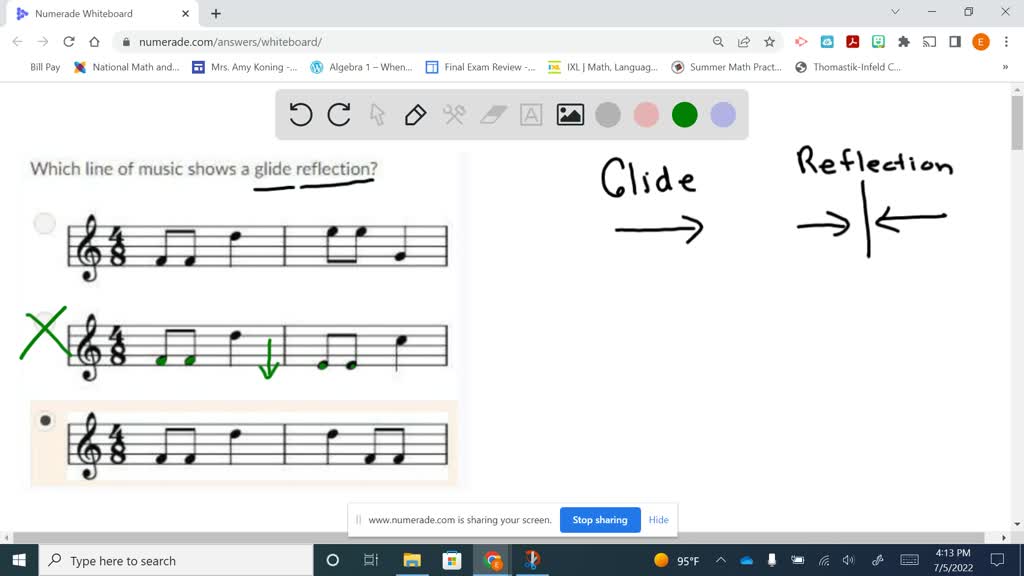Click the Redo arrow icon
Screen dimensions: 1024x576
(339, 114)
